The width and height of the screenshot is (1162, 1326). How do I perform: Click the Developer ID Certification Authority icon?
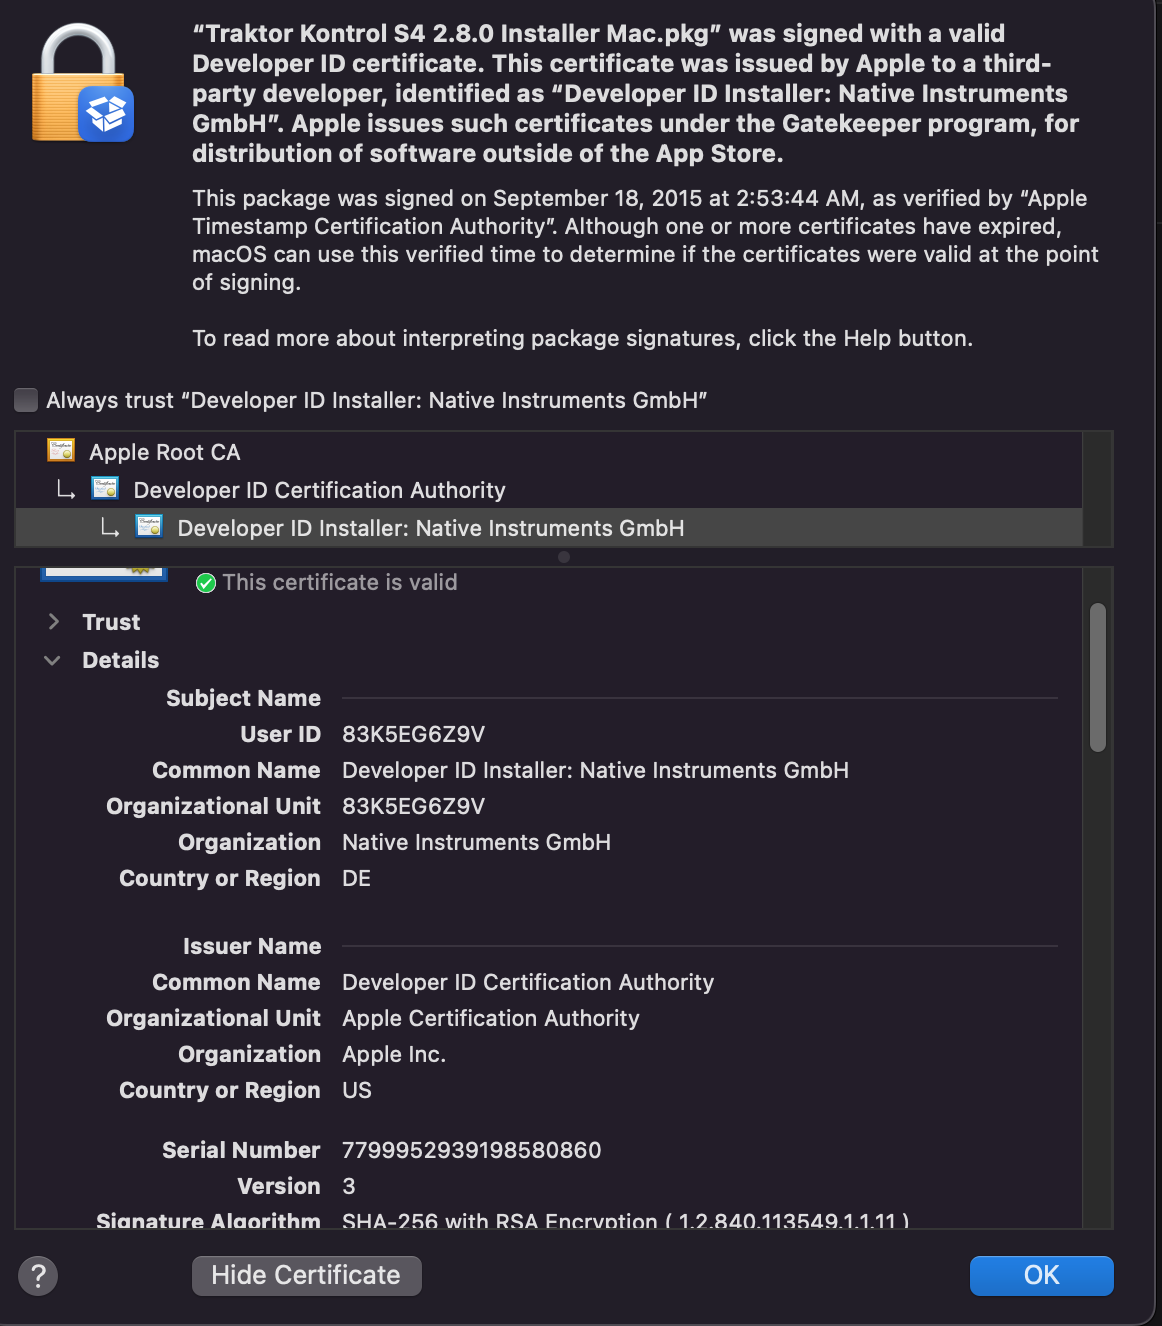105,489
